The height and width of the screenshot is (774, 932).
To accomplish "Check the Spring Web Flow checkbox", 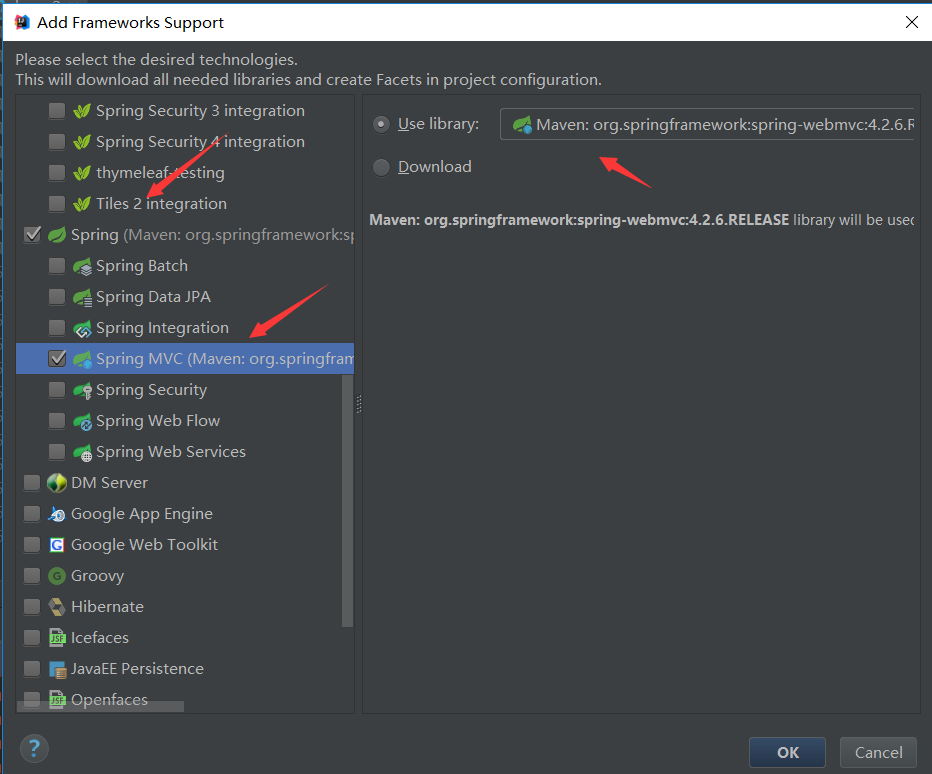I will pyautogui.click(x=57, y=420).
